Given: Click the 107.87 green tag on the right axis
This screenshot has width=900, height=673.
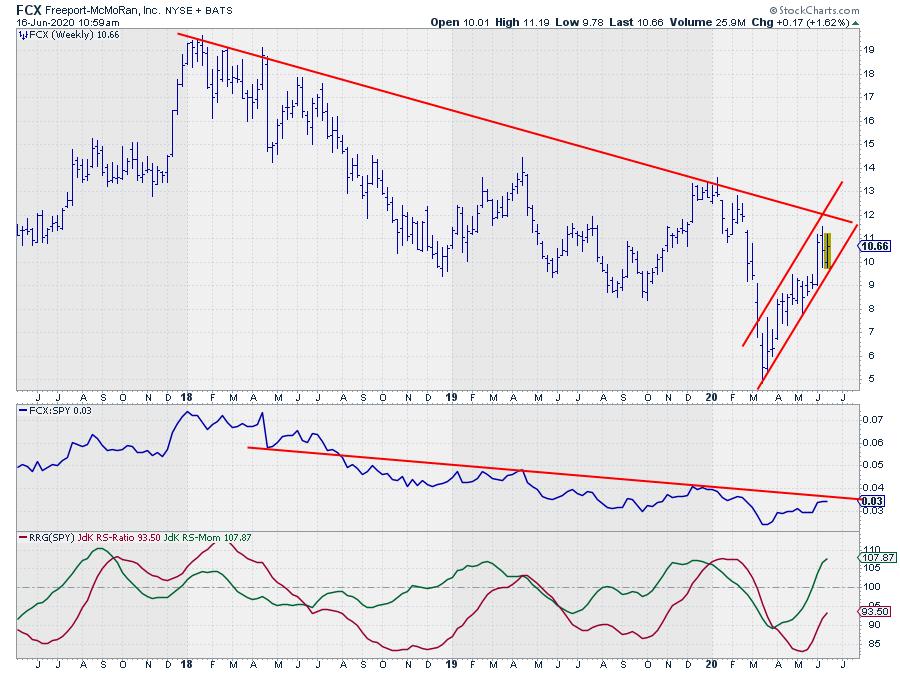Looking at the screenshot, I should [x=876, y=557].
